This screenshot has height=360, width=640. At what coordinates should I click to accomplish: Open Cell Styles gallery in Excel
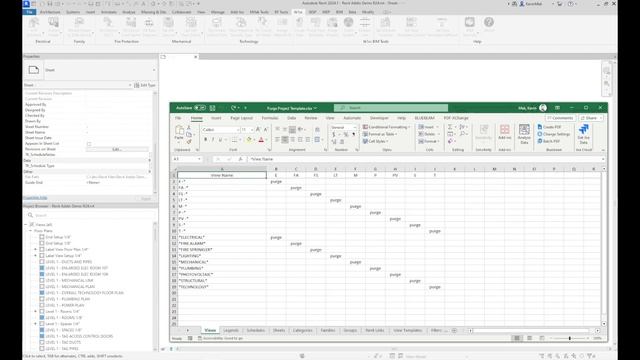tap(375, 141)
